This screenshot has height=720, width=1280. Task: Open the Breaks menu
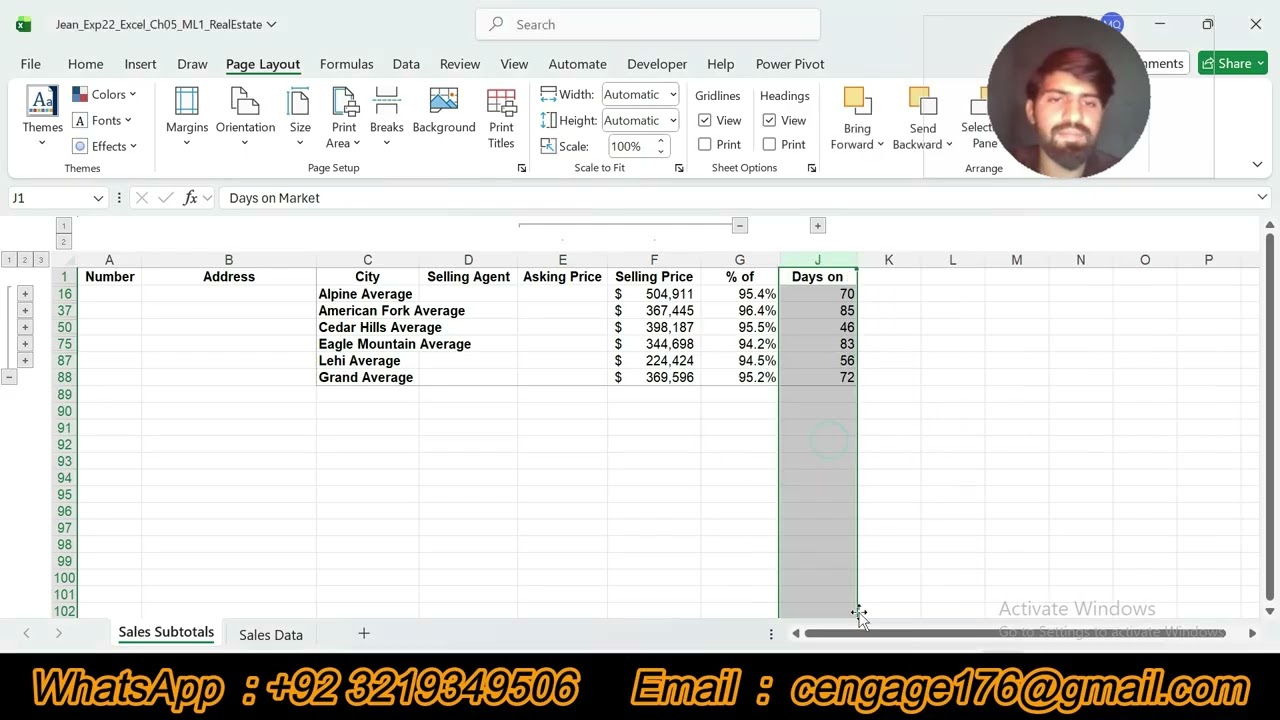(387, 118)
